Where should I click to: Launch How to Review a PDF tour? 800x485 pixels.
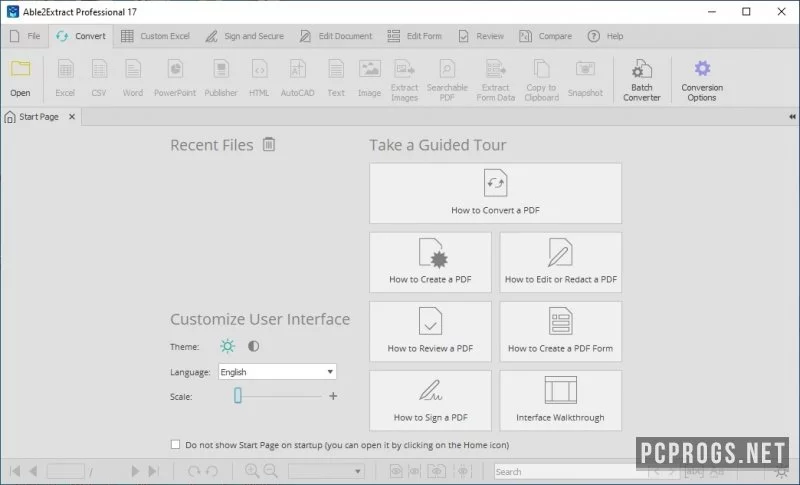430,331
